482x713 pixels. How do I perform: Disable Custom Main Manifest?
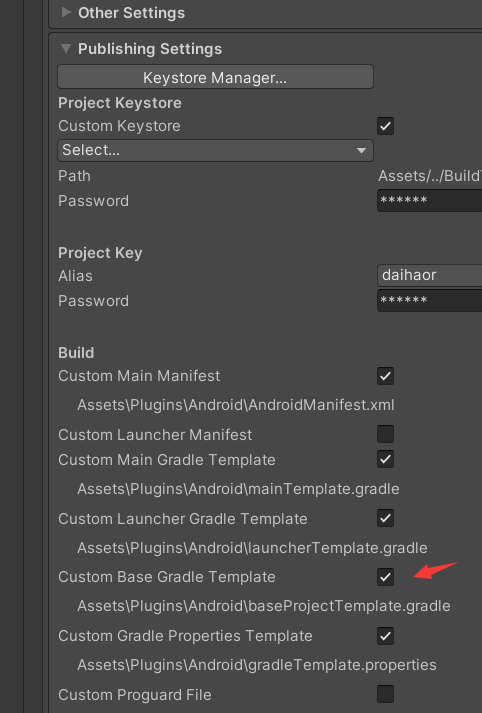385,376
